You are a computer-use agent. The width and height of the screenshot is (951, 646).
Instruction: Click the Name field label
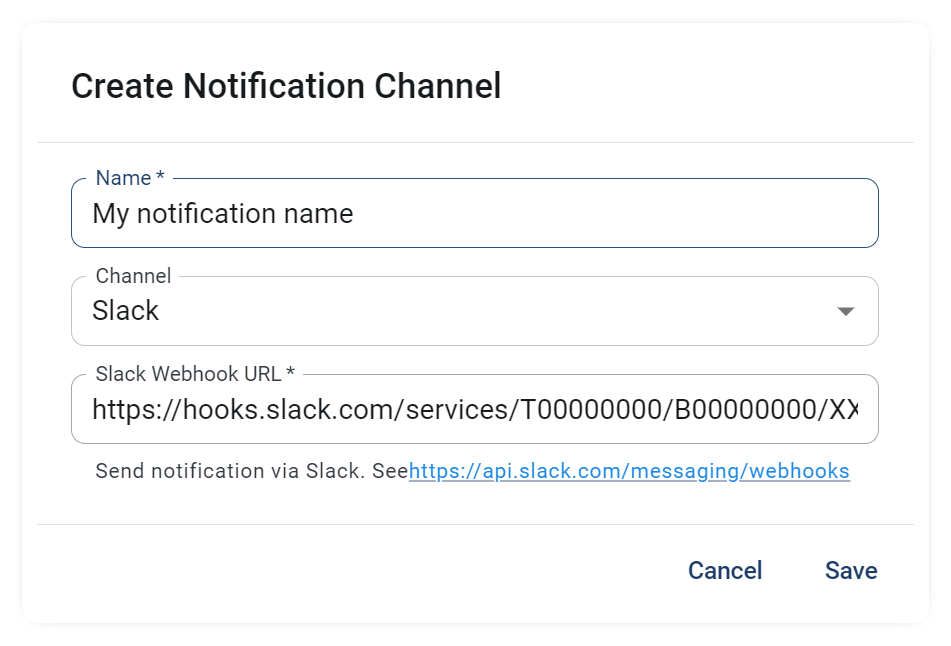(122, 177)
